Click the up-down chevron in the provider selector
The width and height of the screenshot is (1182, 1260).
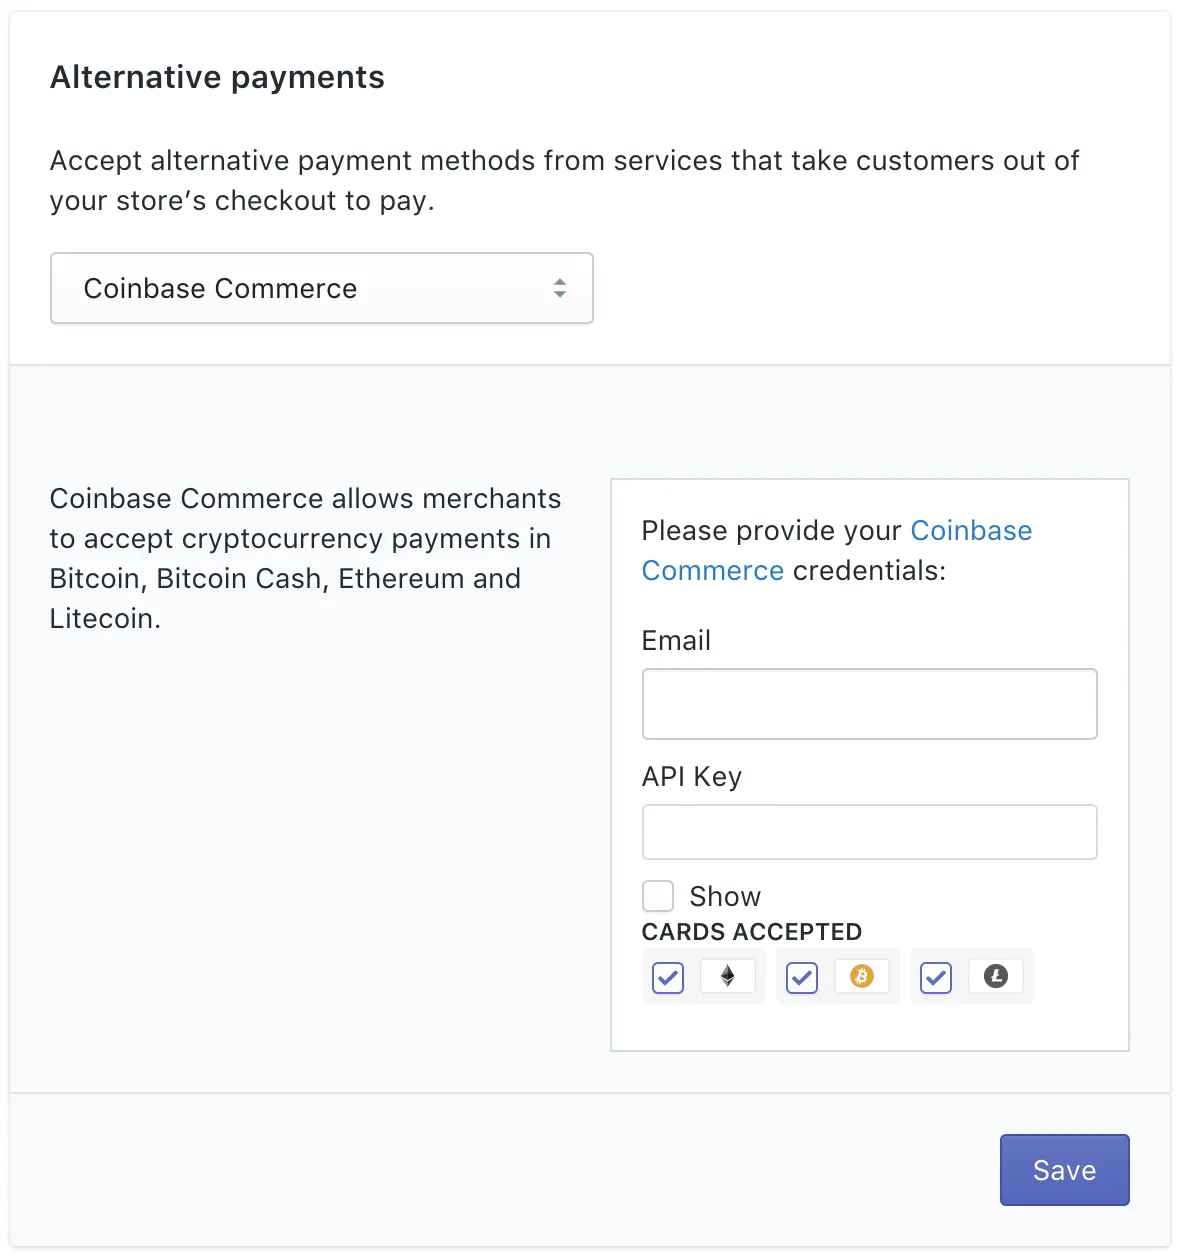pos(561,288)
